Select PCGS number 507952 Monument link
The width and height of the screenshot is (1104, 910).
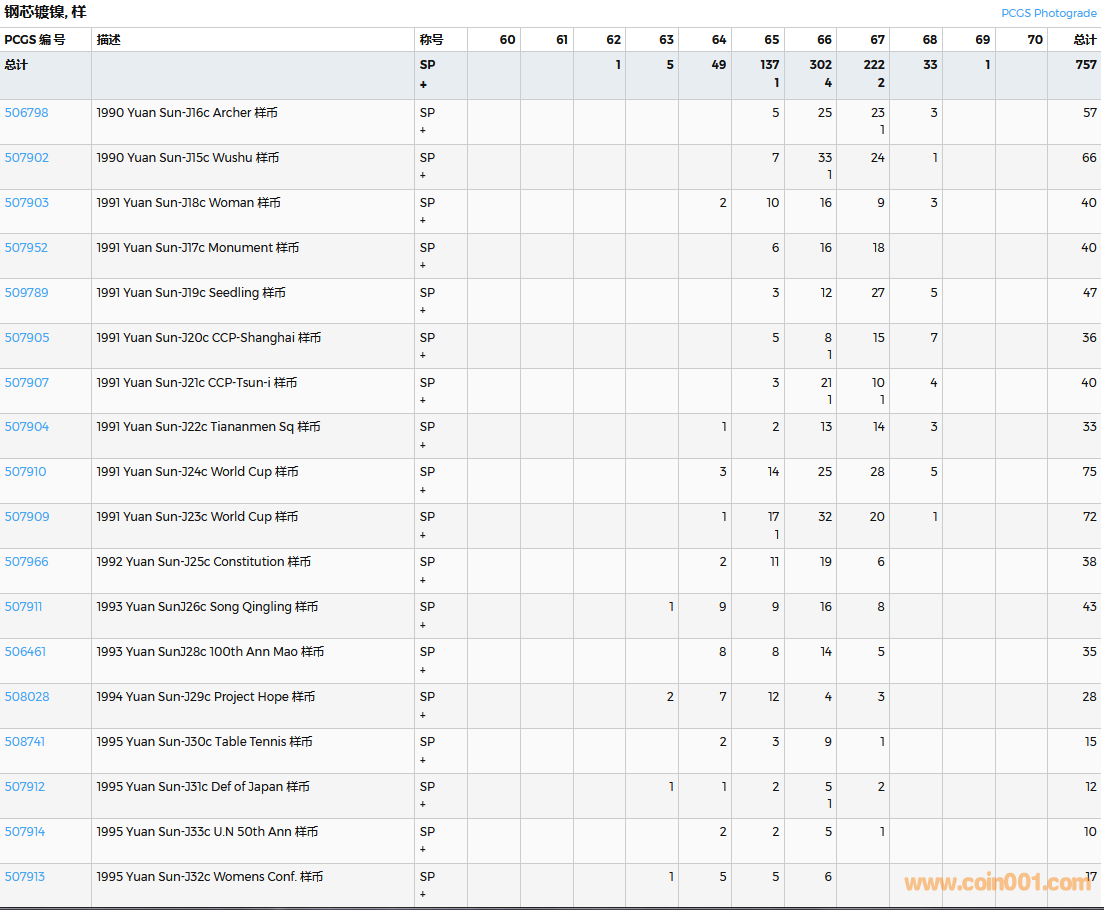click(26, 248)
